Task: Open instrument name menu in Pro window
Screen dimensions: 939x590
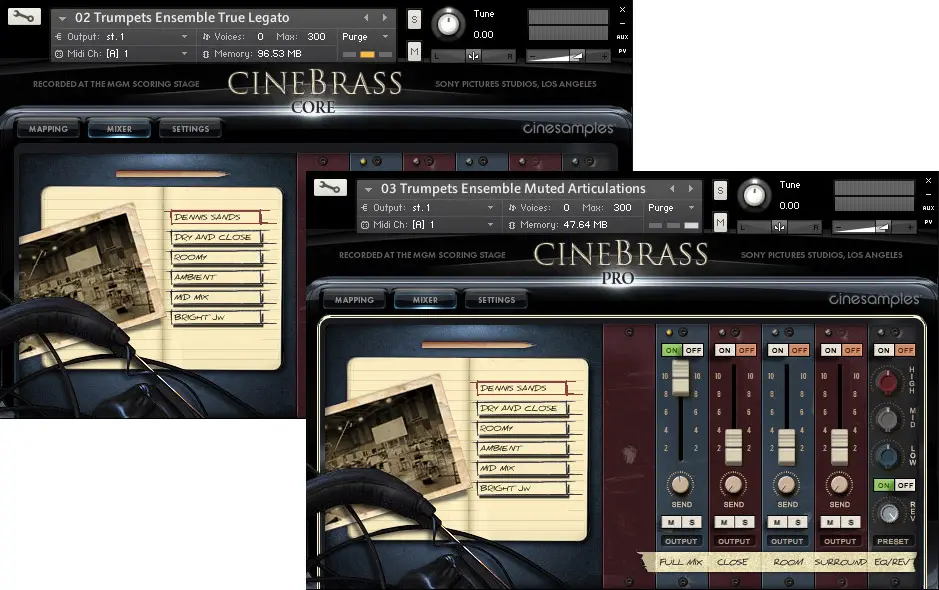Action: [x=368, y=189]
